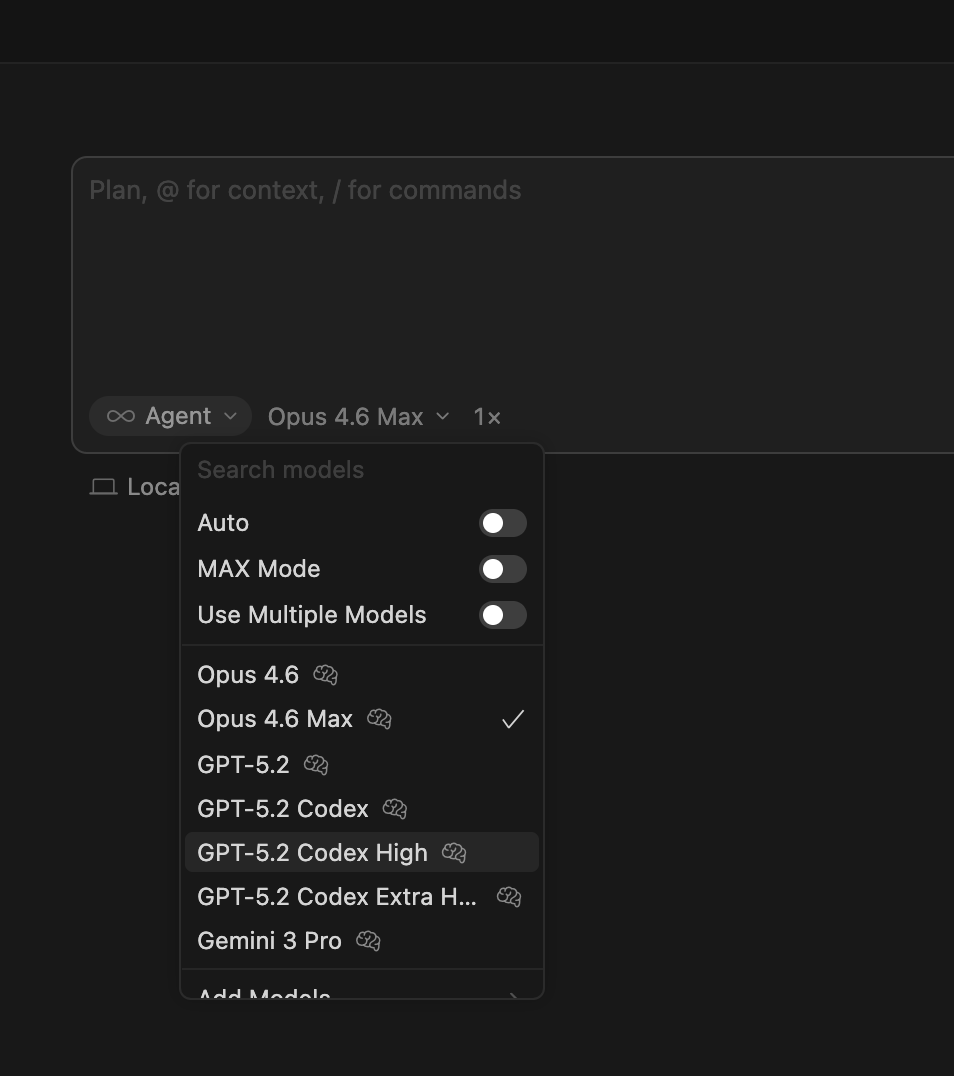Viewport: 954px width, 1076px height.
Task: Click the brain icon beside GPT-5.2 Codex
Action: click(x=395, y=809)
